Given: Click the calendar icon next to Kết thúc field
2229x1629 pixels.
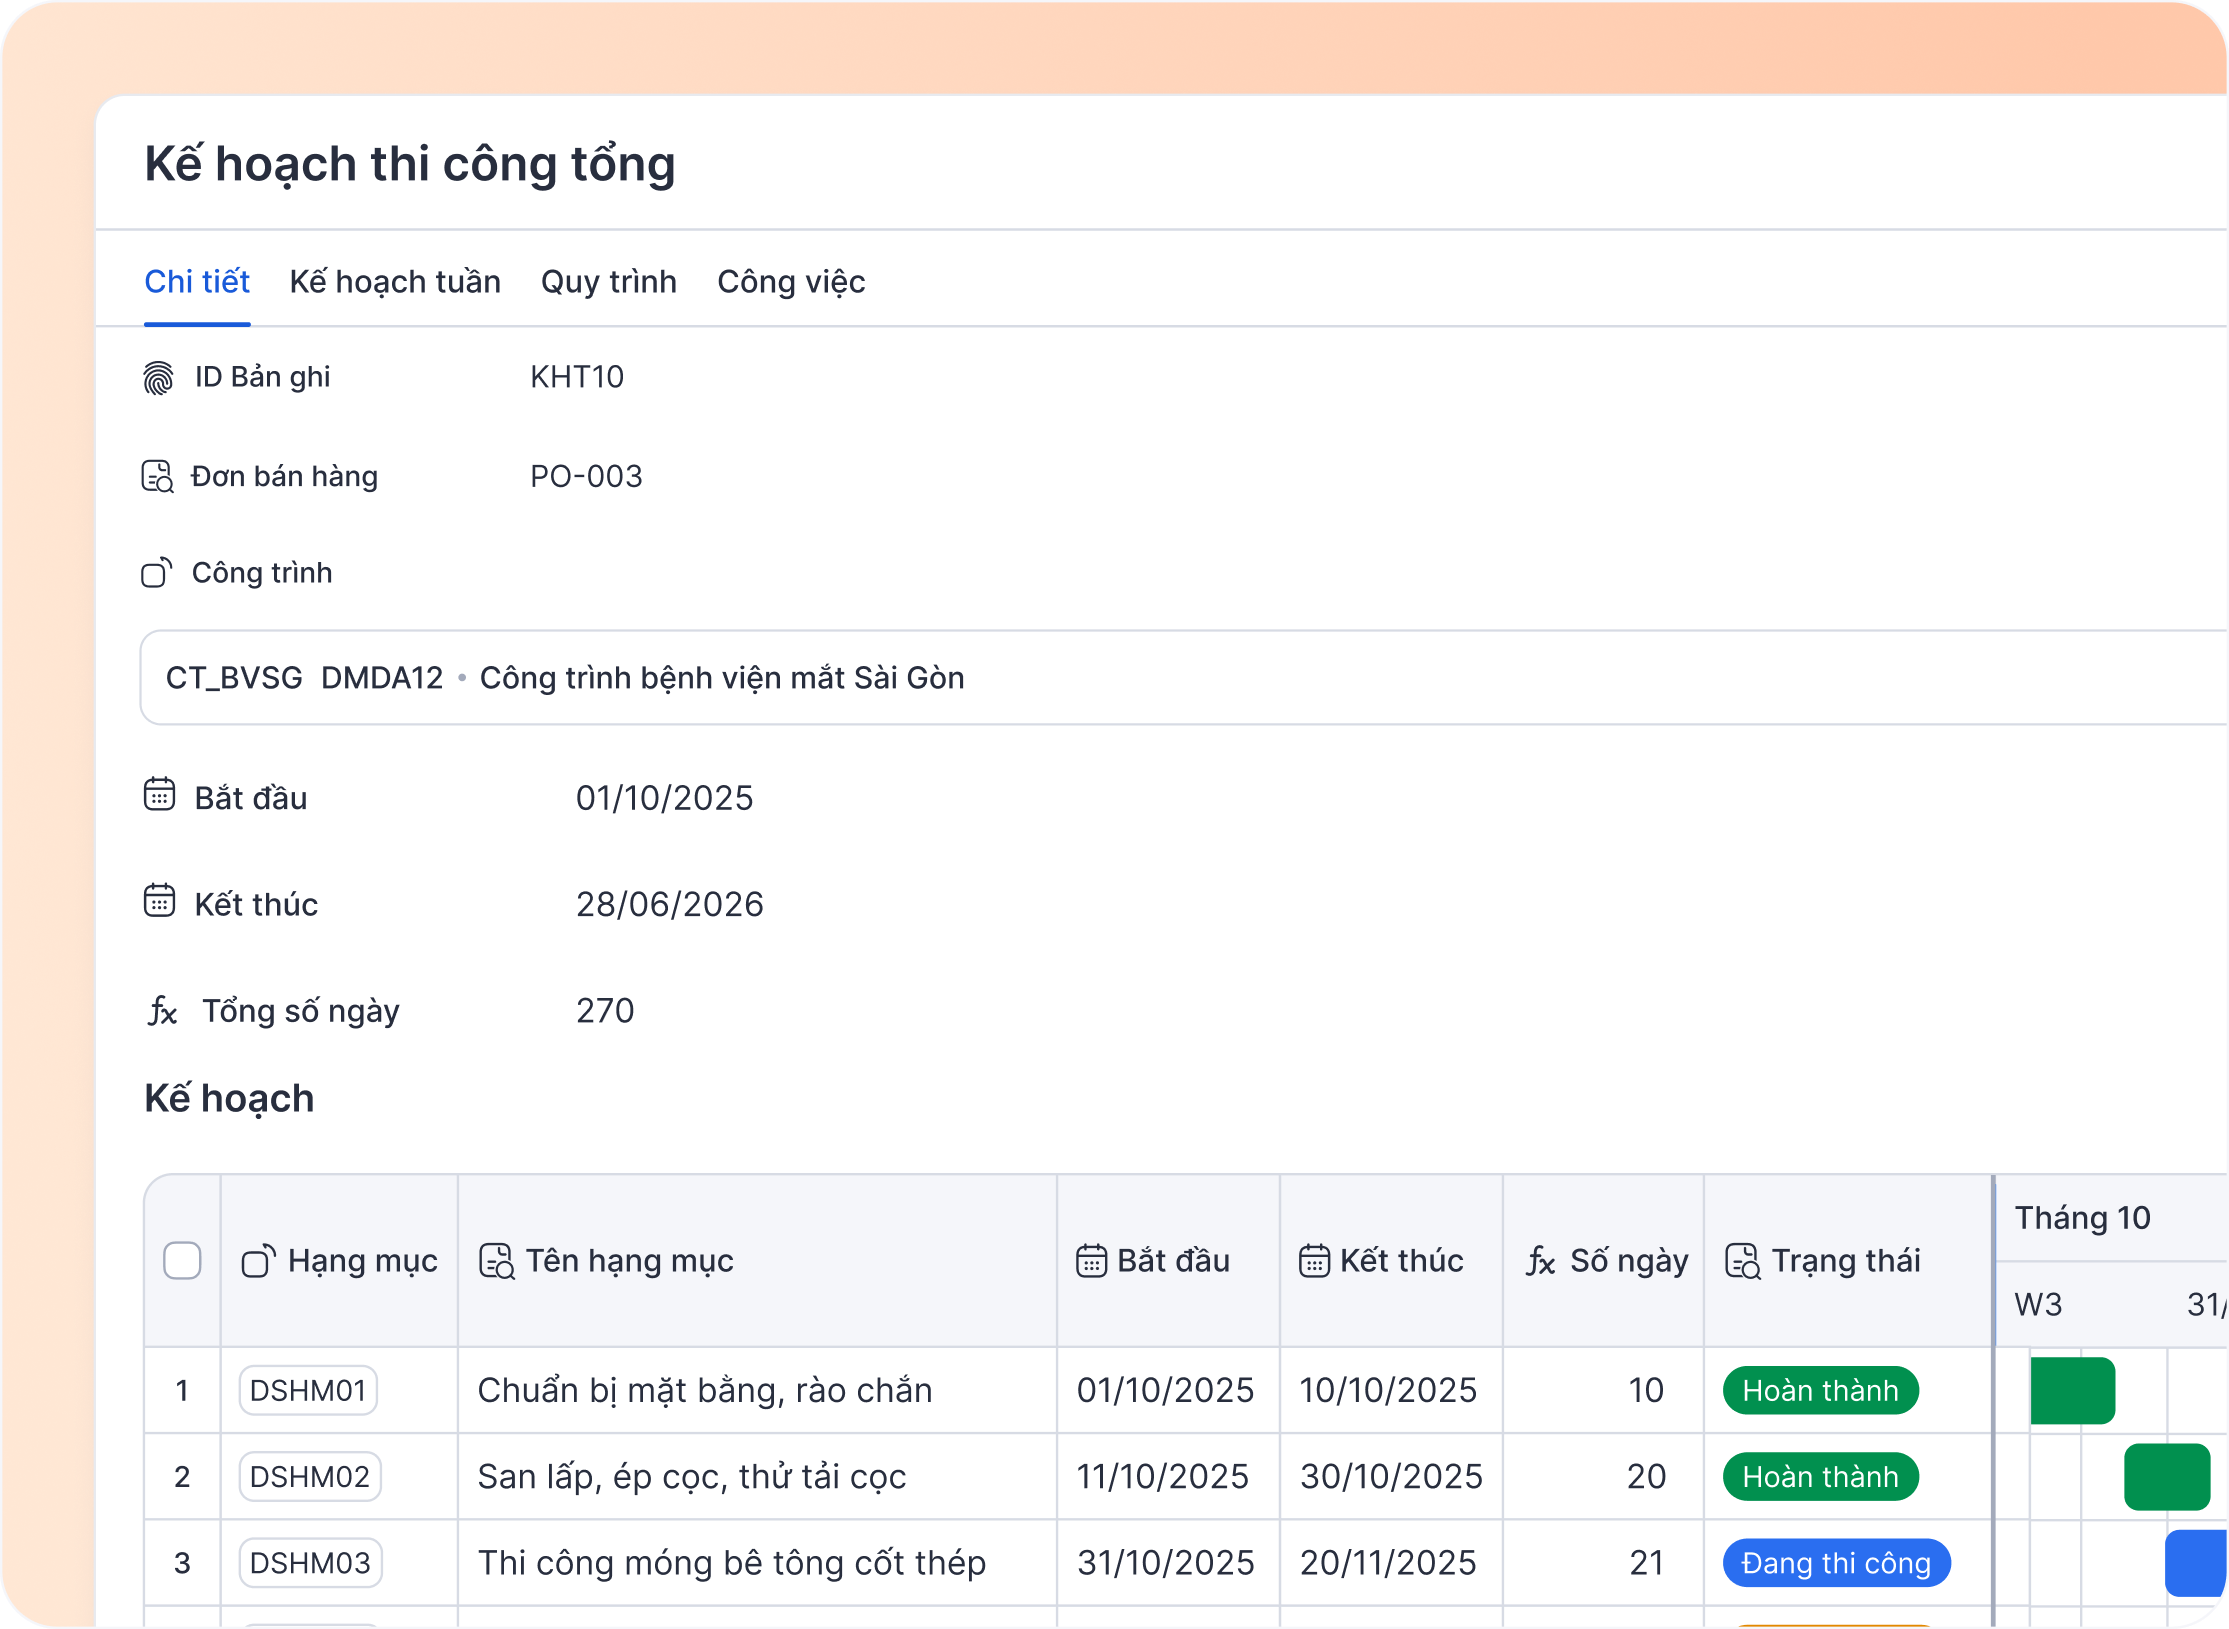Looking at the screenshot, I should (x=159, y=901).
